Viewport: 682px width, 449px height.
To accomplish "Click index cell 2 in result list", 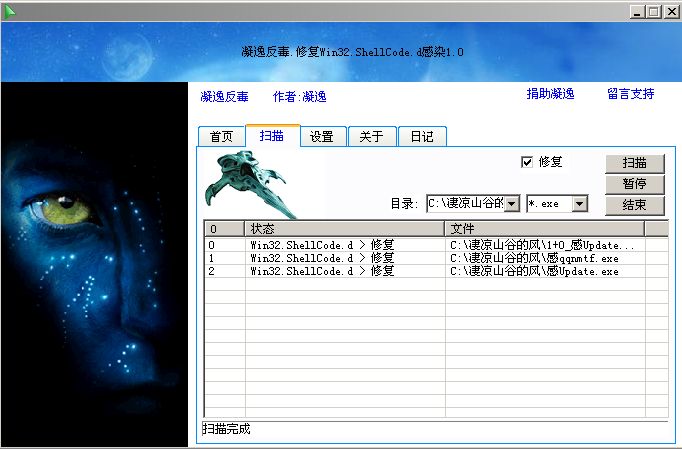I will tap(212, 271).
